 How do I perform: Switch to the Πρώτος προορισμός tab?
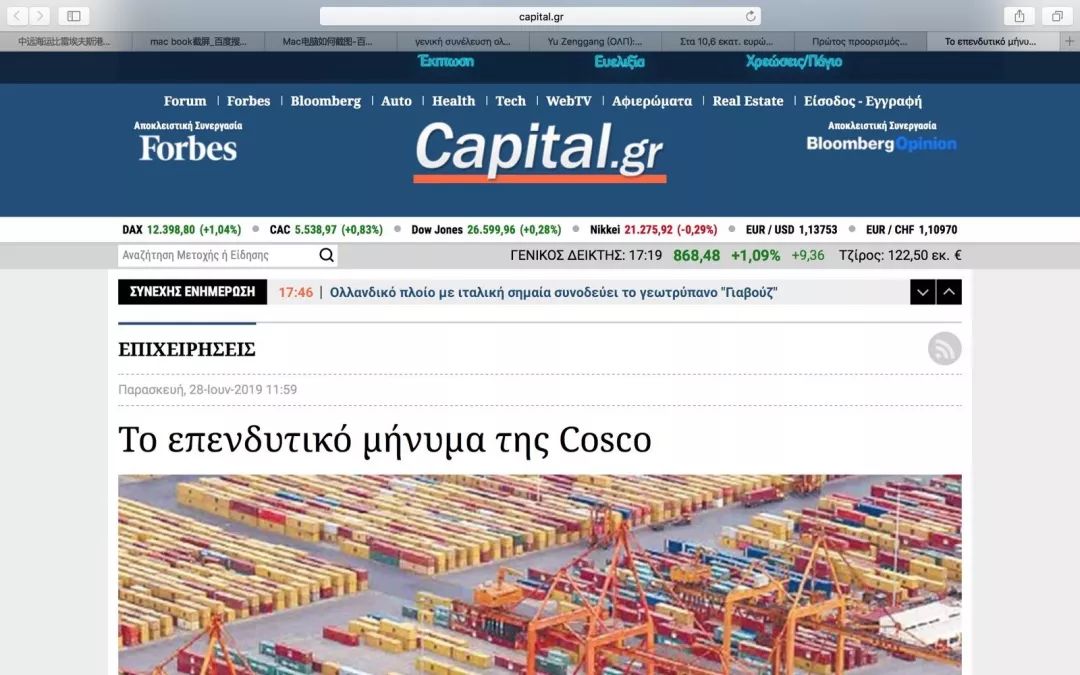[x=860, y=41]
